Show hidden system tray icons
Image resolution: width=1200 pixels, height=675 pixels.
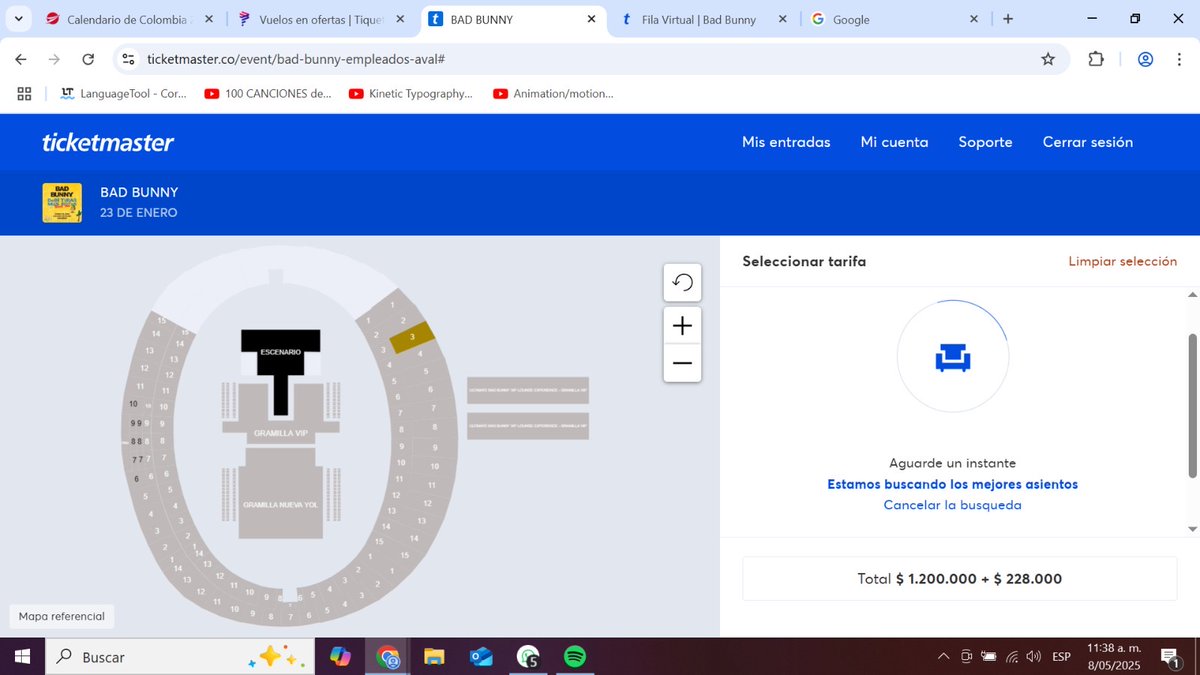point(943,657)
